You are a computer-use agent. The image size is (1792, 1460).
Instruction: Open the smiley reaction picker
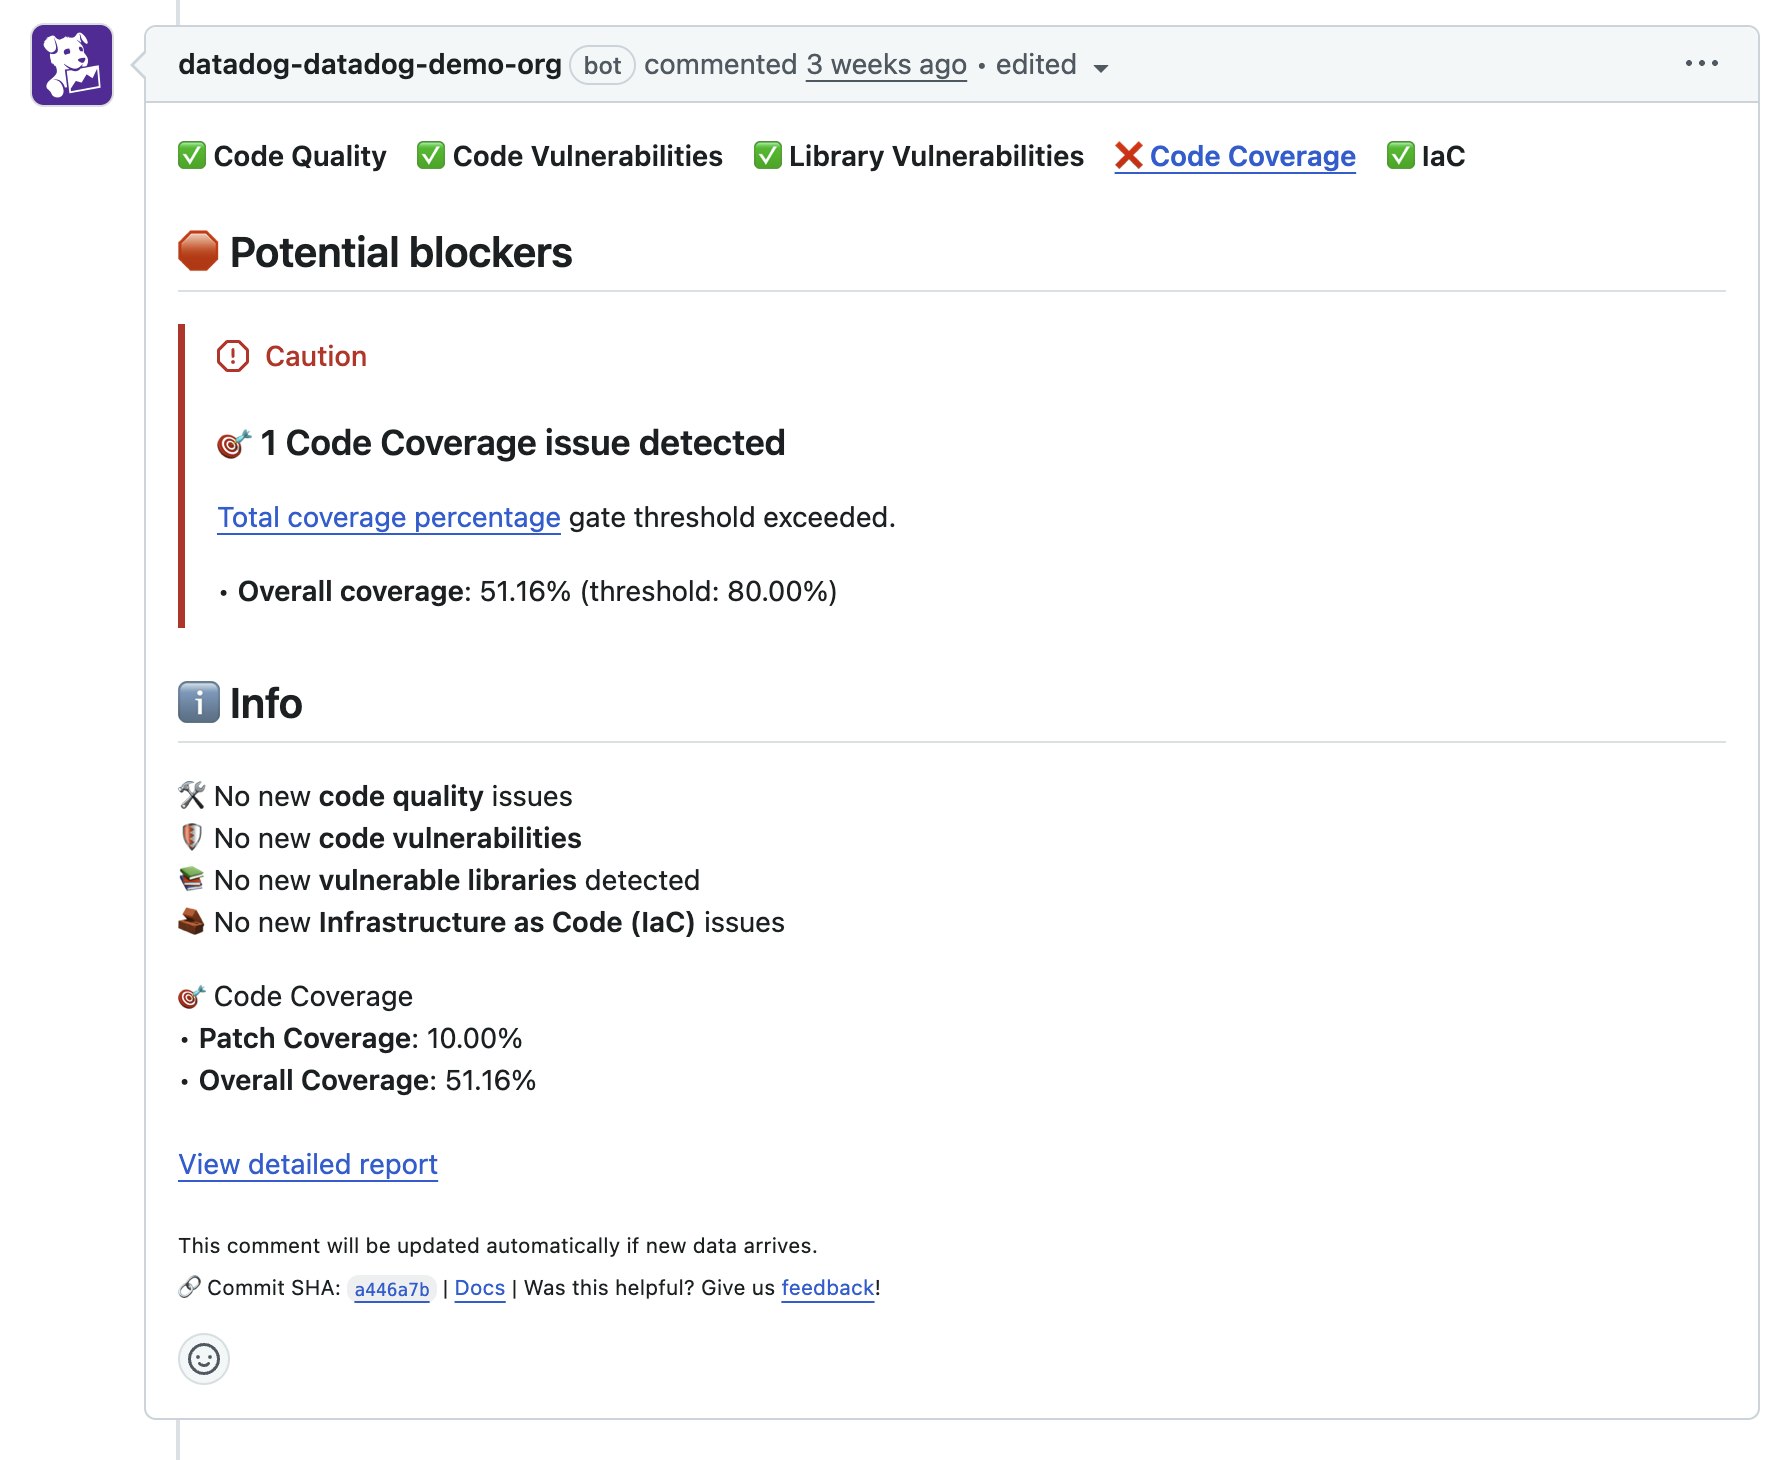(x=203, y=1360)
